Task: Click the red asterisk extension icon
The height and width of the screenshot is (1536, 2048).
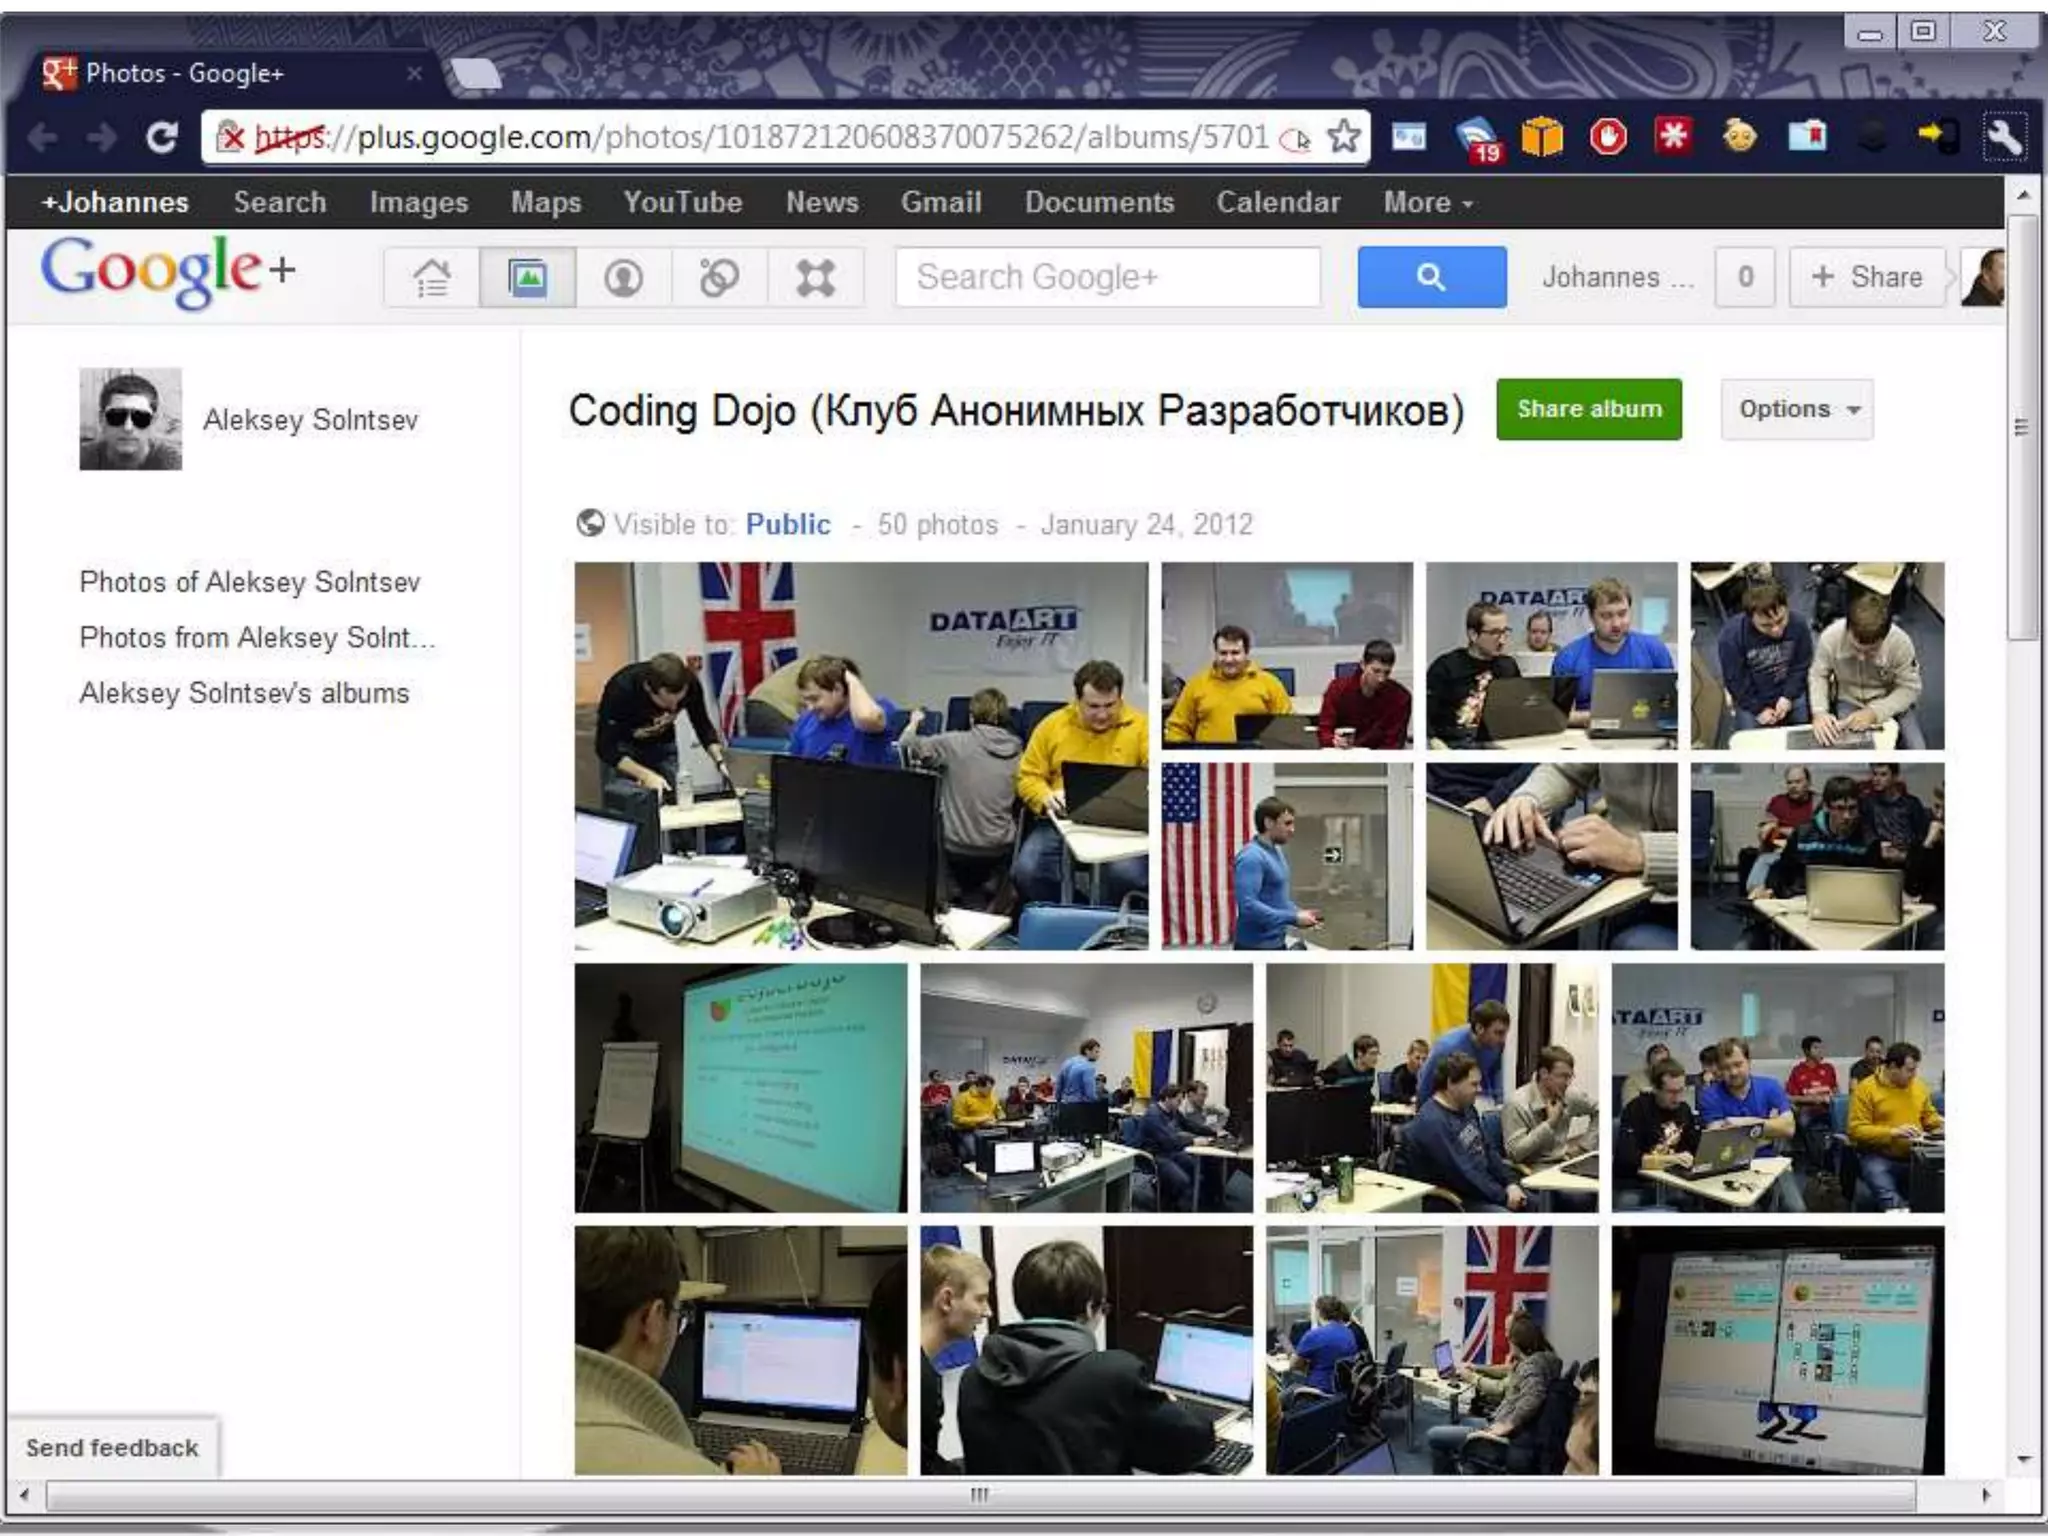Action: [x=1674, y=136]
